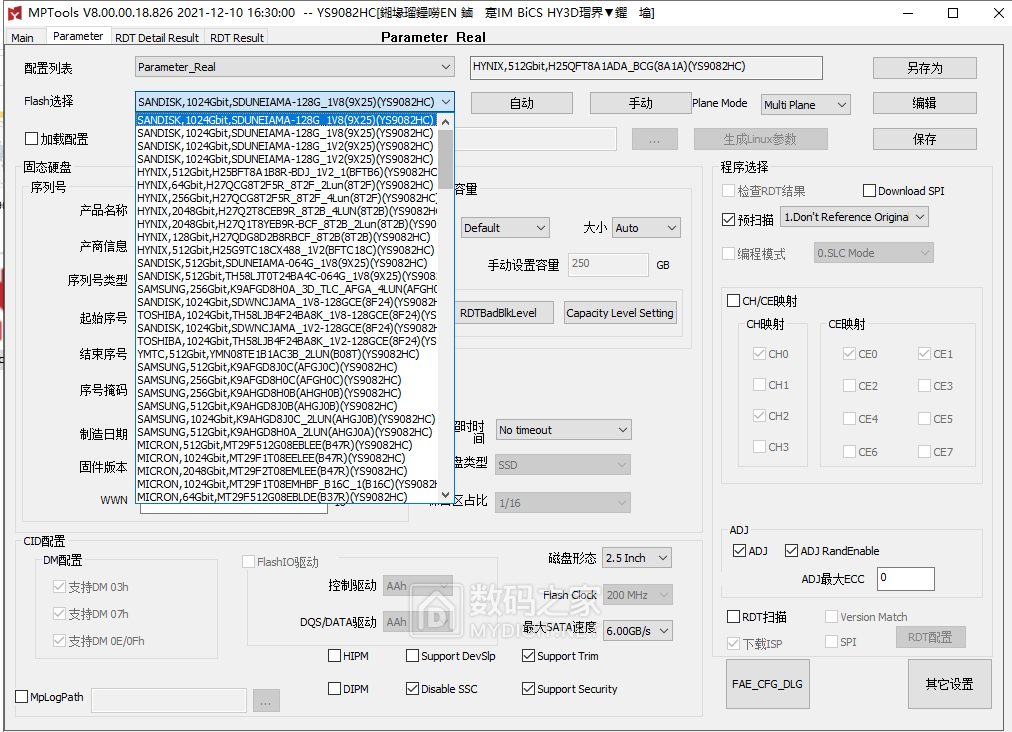Click the FAE_CFG_DLG button

767,684
